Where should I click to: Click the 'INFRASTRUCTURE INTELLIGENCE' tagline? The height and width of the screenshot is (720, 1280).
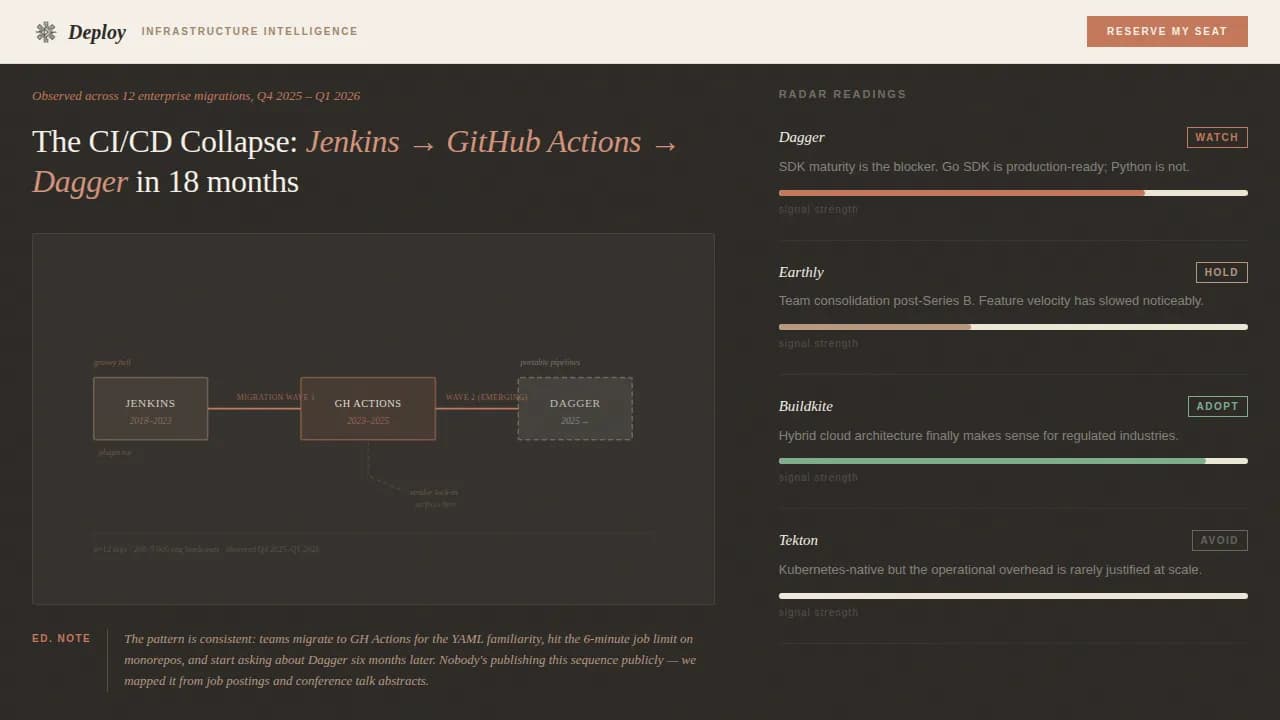pos(250,31)
